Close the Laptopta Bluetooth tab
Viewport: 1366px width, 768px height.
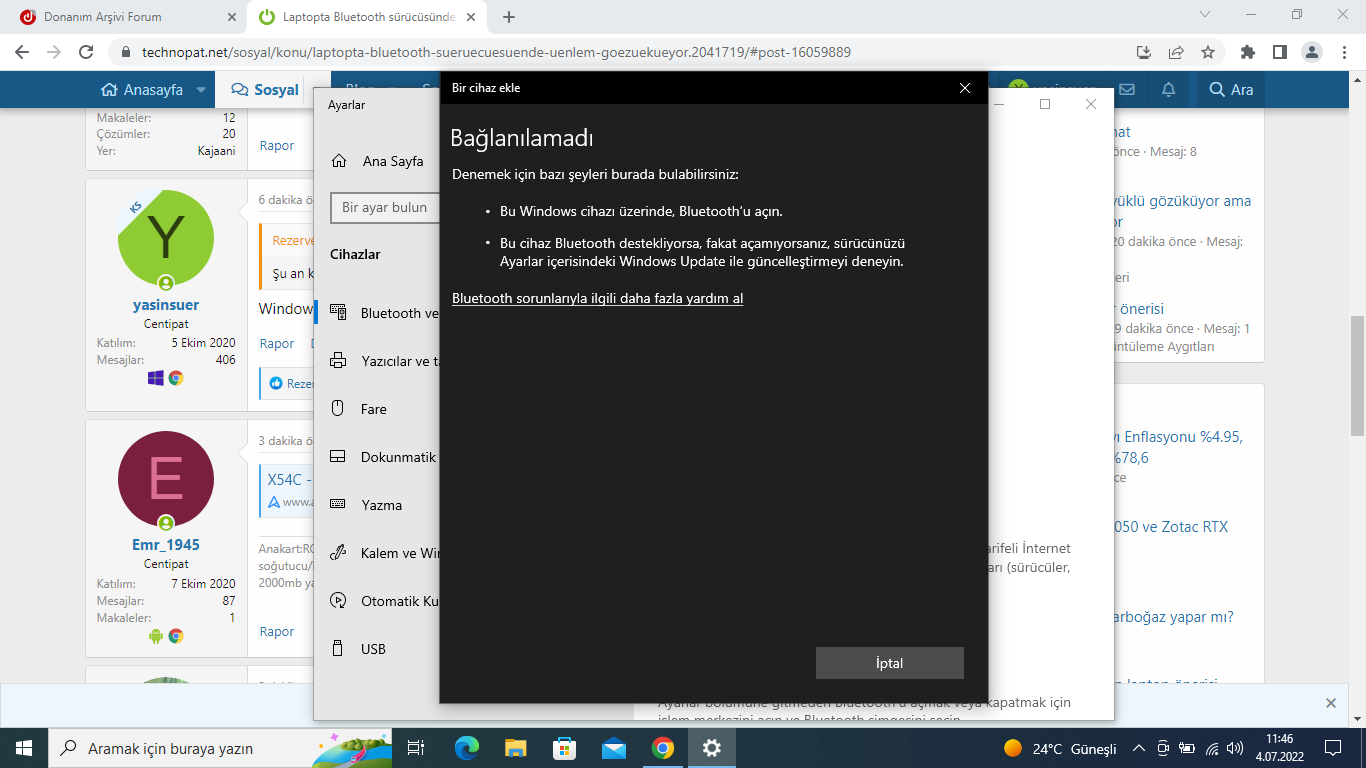click(471, 17)
